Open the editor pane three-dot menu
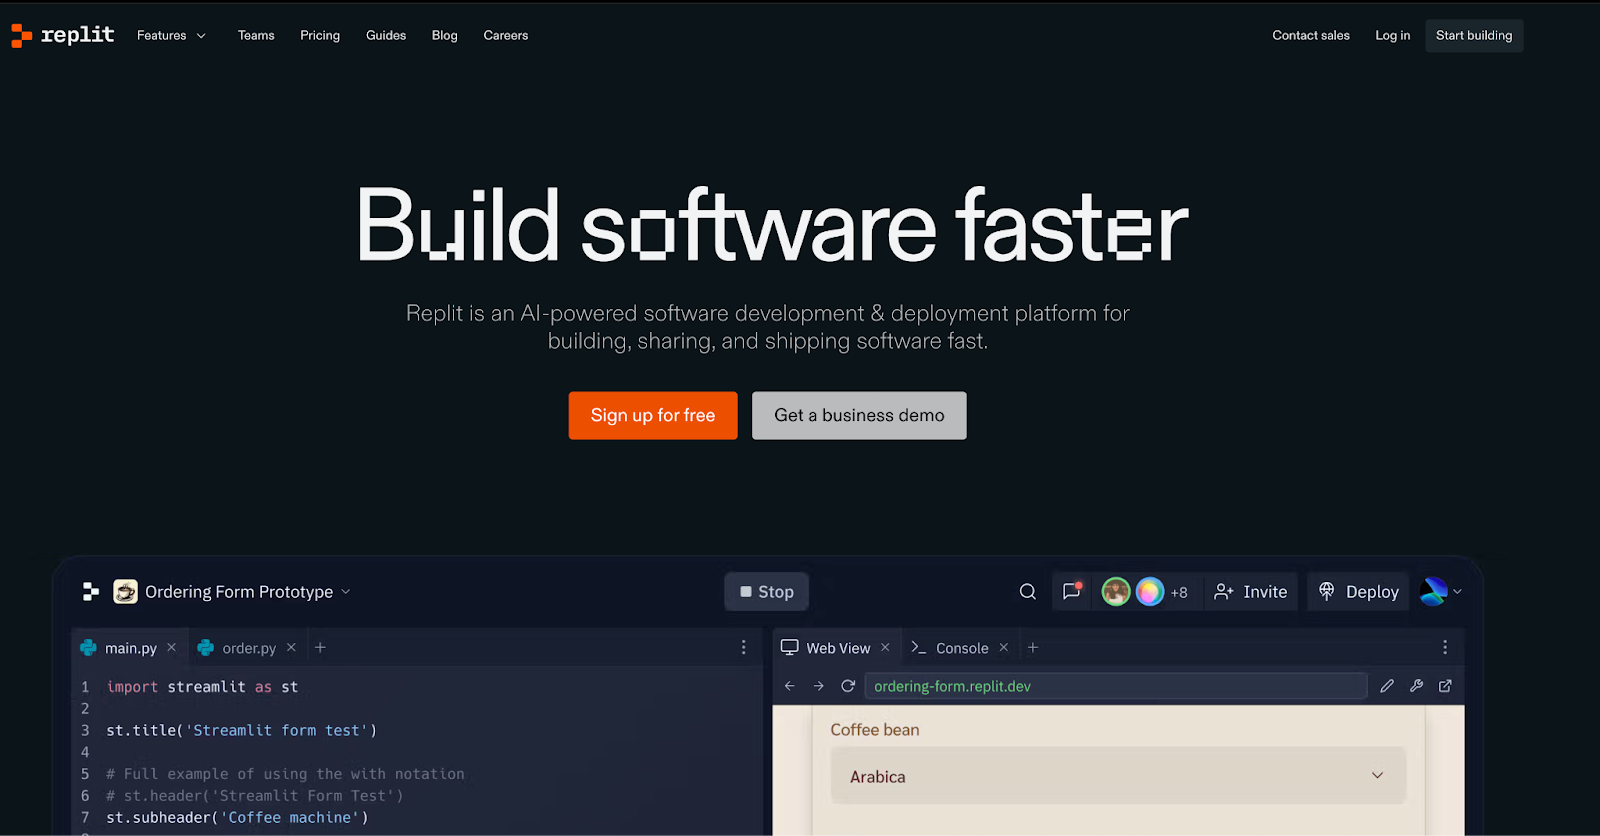Screen dimensions: 1600x836 (743, 647)
